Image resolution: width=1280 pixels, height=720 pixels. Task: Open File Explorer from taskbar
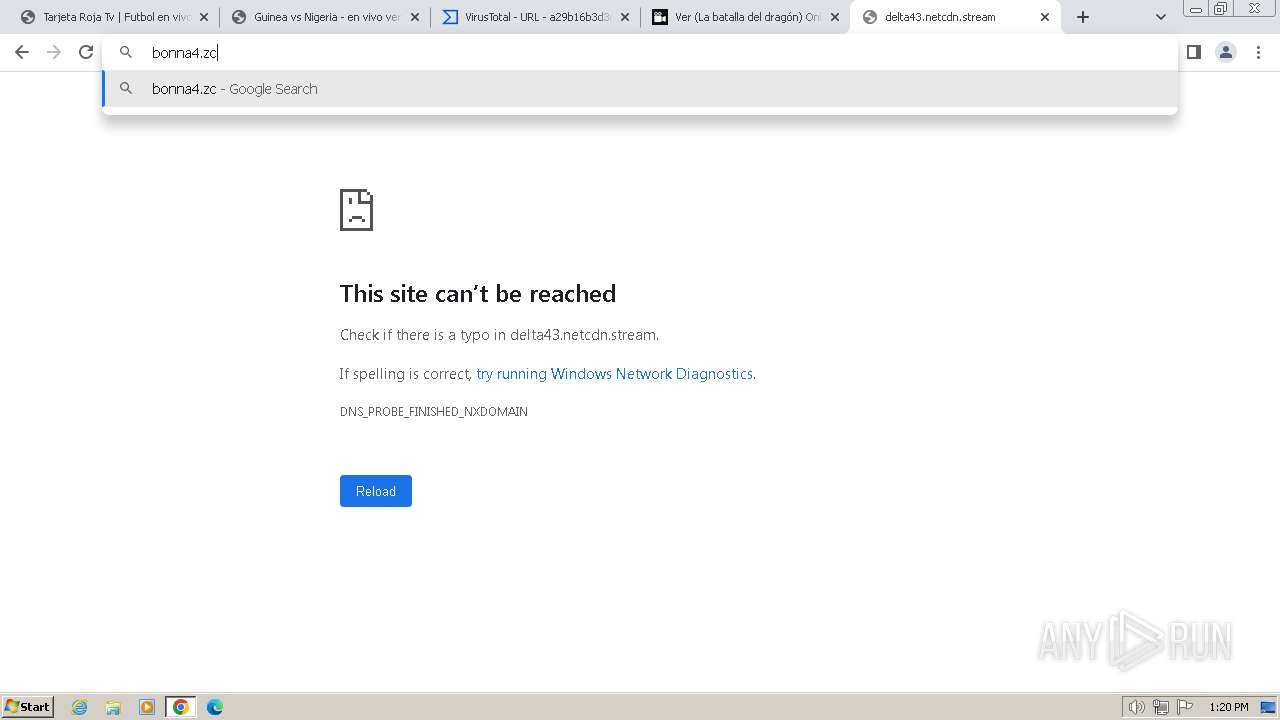(x=113, y=707)
